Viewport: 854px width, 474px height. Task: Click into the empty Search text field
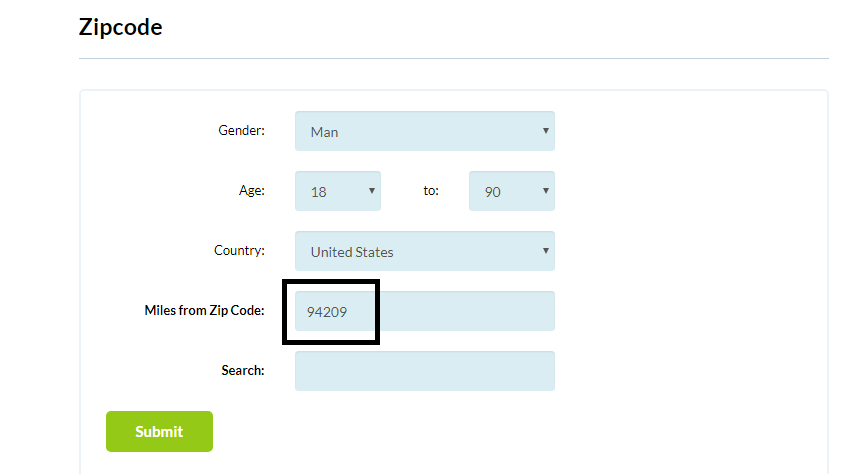click(x=424, y=371)
